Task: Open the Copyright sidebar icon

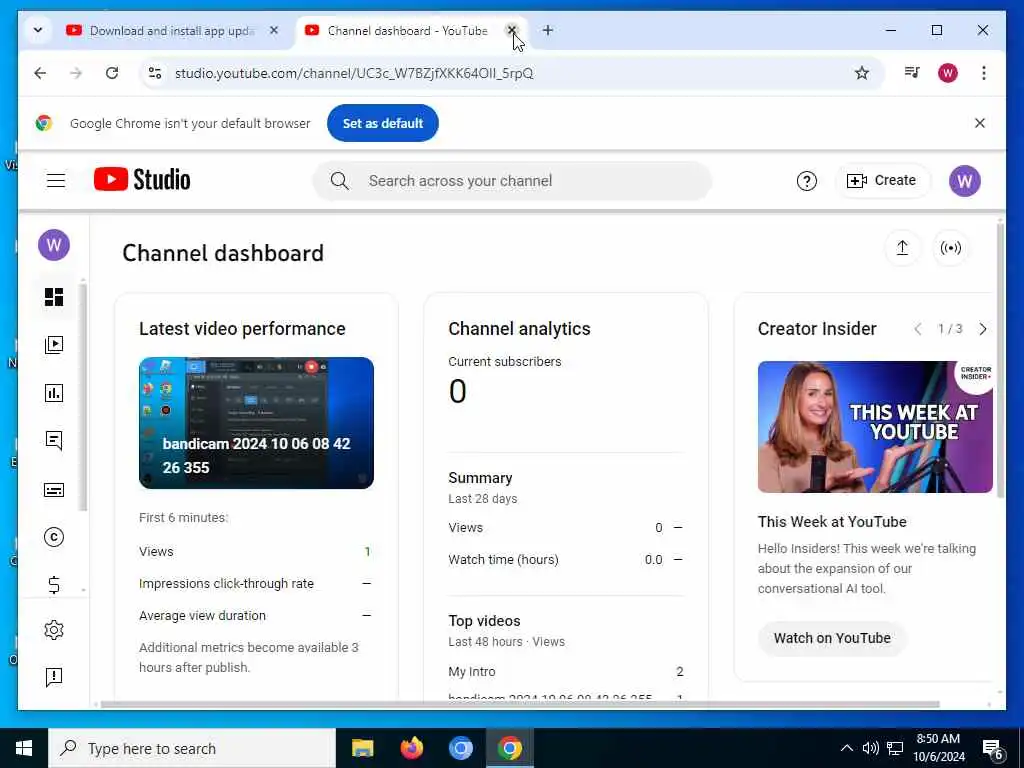Action: click(54, 537)
